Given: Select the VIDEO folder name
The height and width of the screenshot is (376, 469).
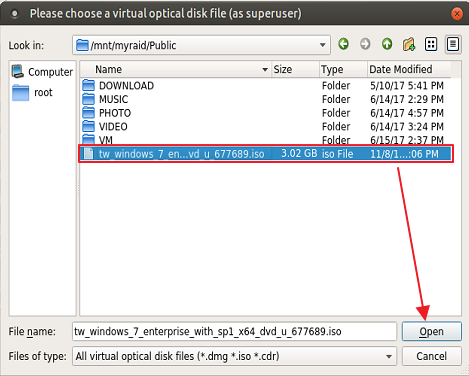Looking at the screenshot, I should [x=113, y=127].
